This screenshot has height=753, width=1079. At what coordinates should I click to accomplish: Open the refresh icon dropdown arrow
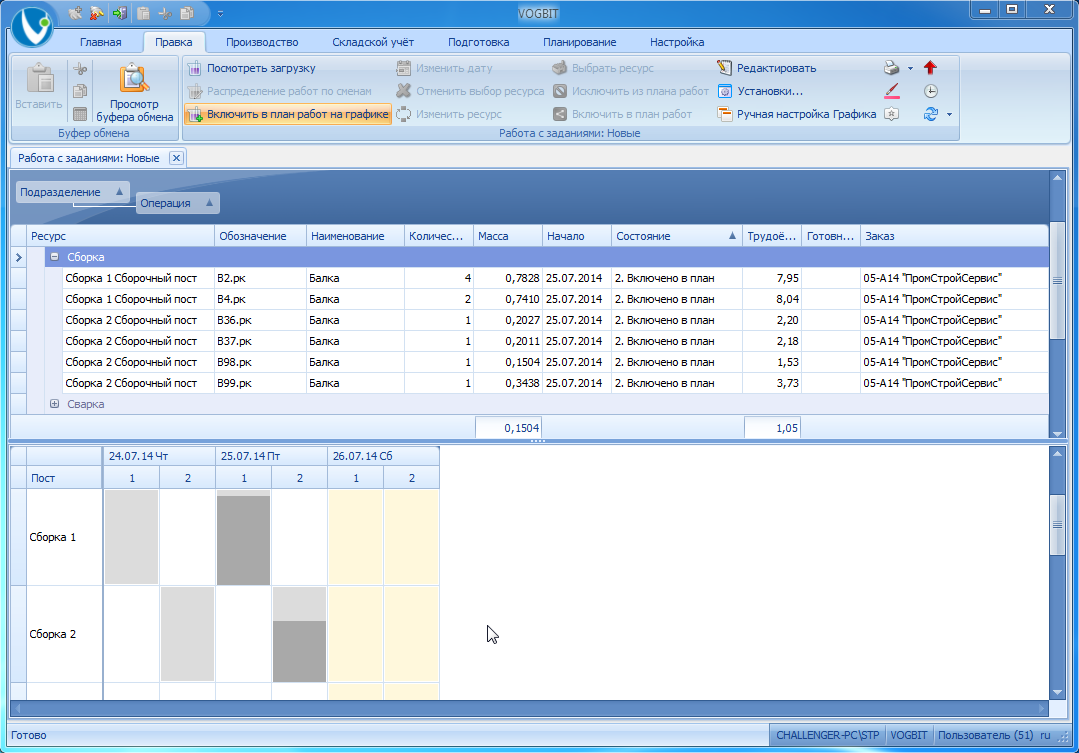[950, 114]
